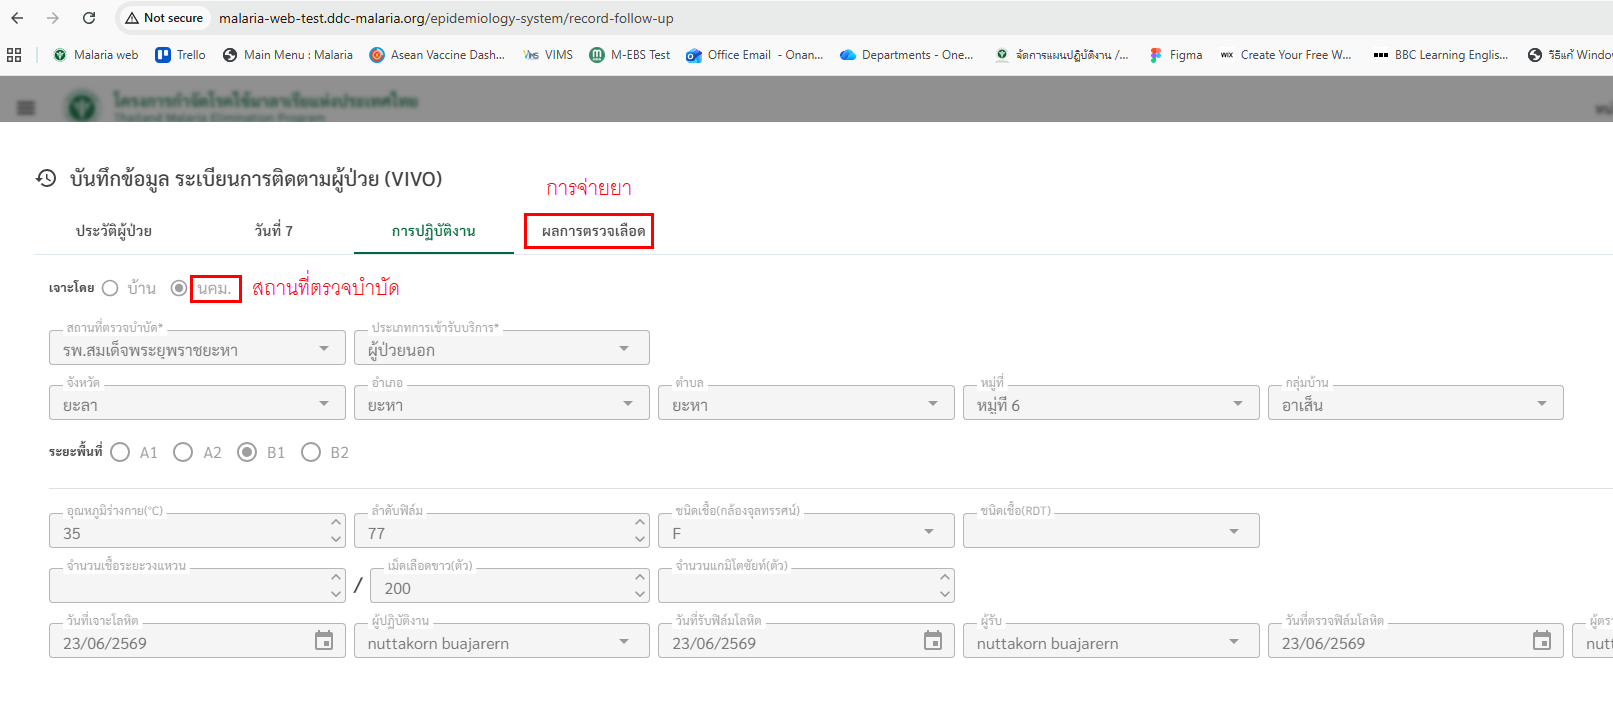1613x724 pixels.
Task: Open the หมู่ที่ dropdown showing หมู่ที่ 6
Action: 1111,403
